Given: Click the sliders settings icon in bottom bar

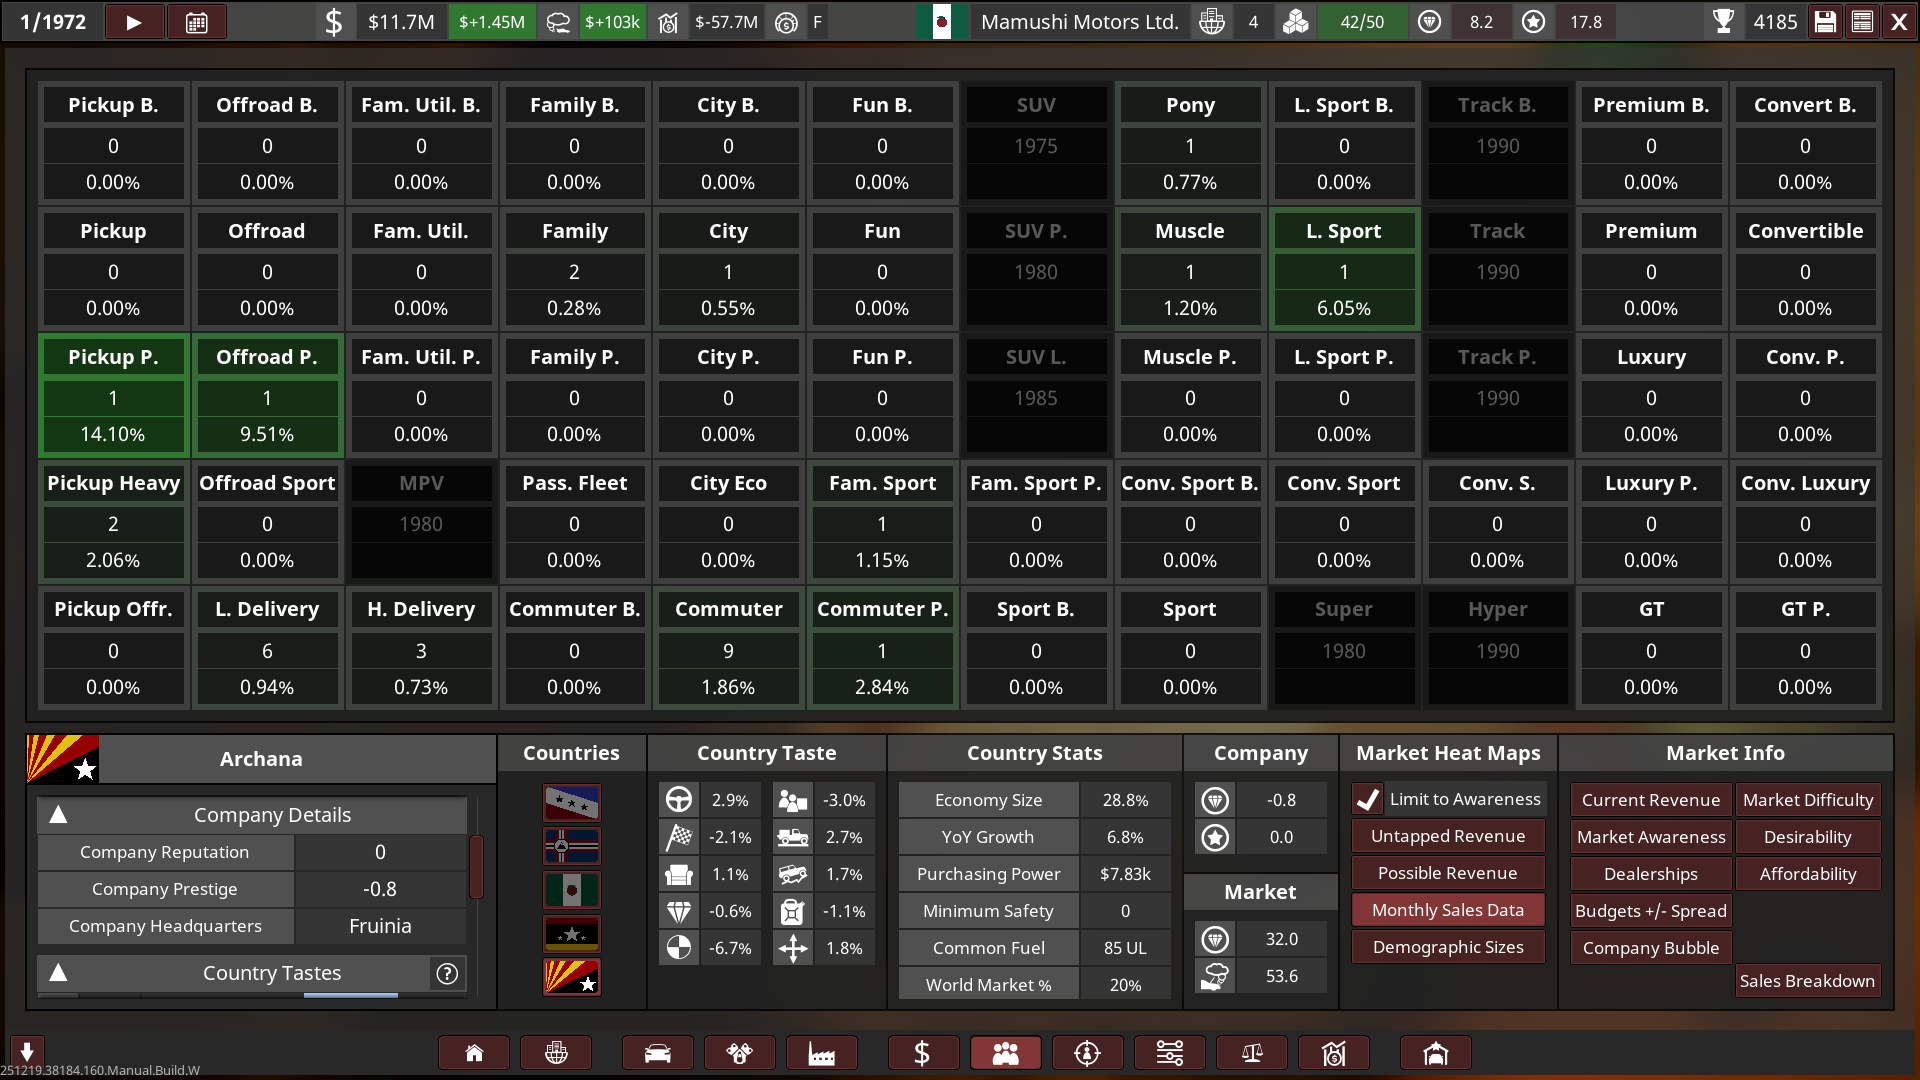Looking at the screenshot, I should [x=1169, y=1053].
